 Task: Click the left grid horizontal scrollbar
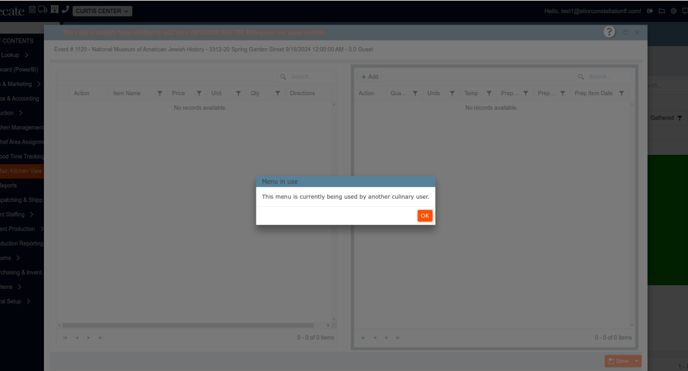[188, 325]
